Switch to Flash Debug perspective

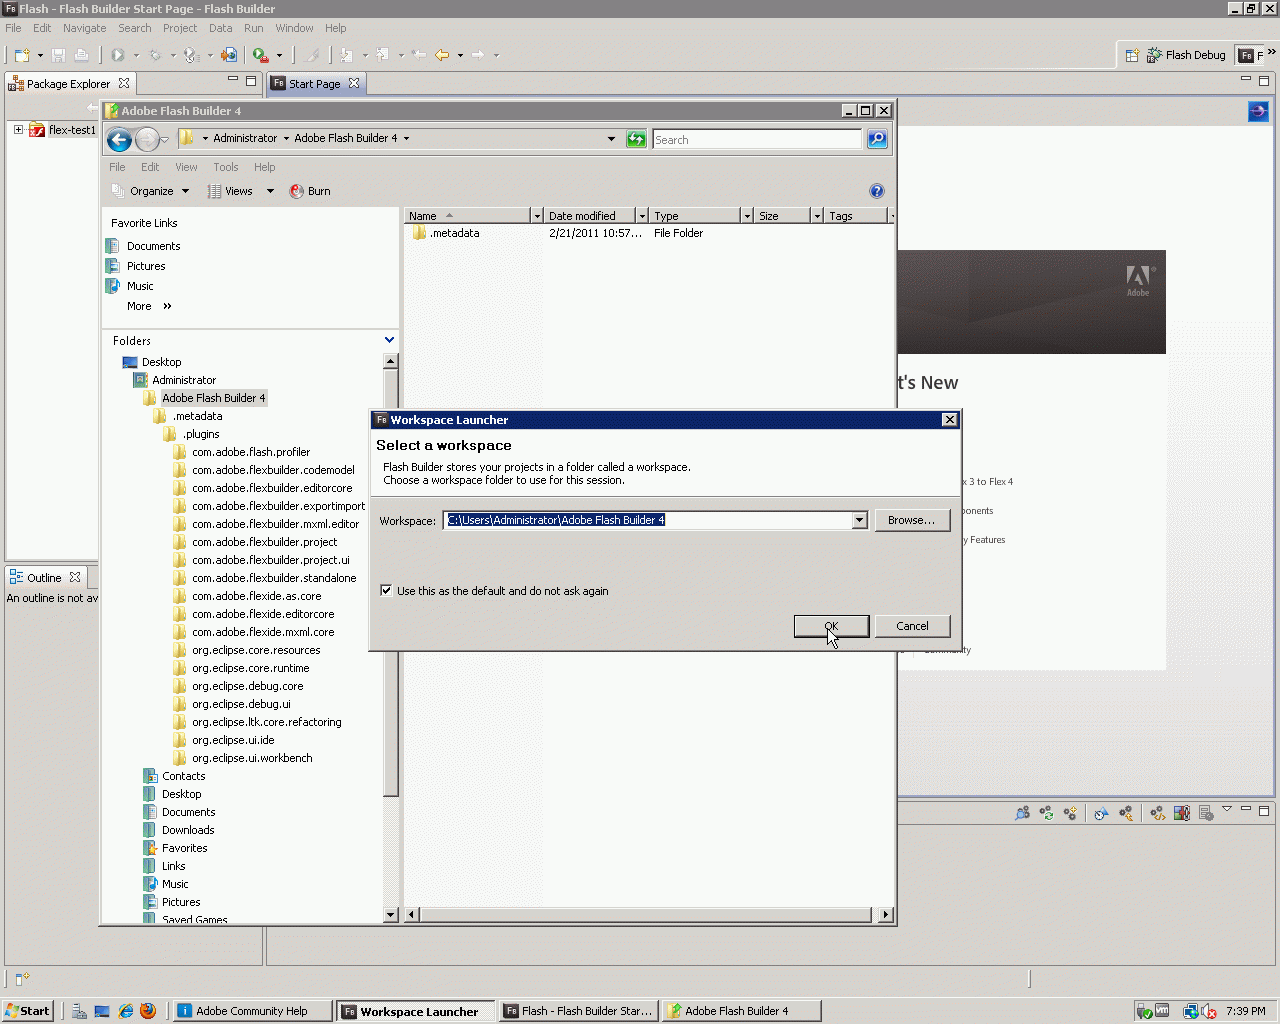point(1186,55)
